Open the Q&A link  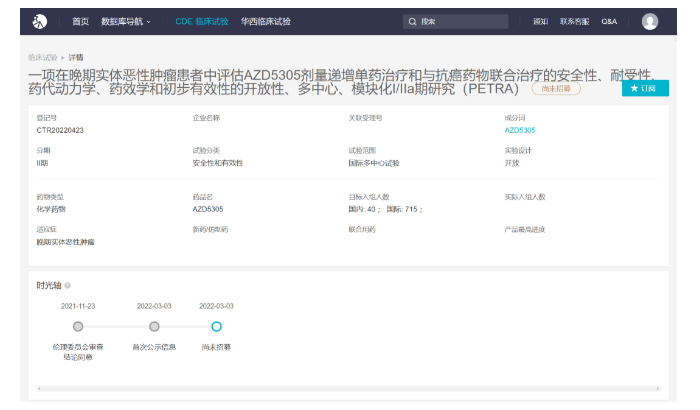tap(609, 21)
